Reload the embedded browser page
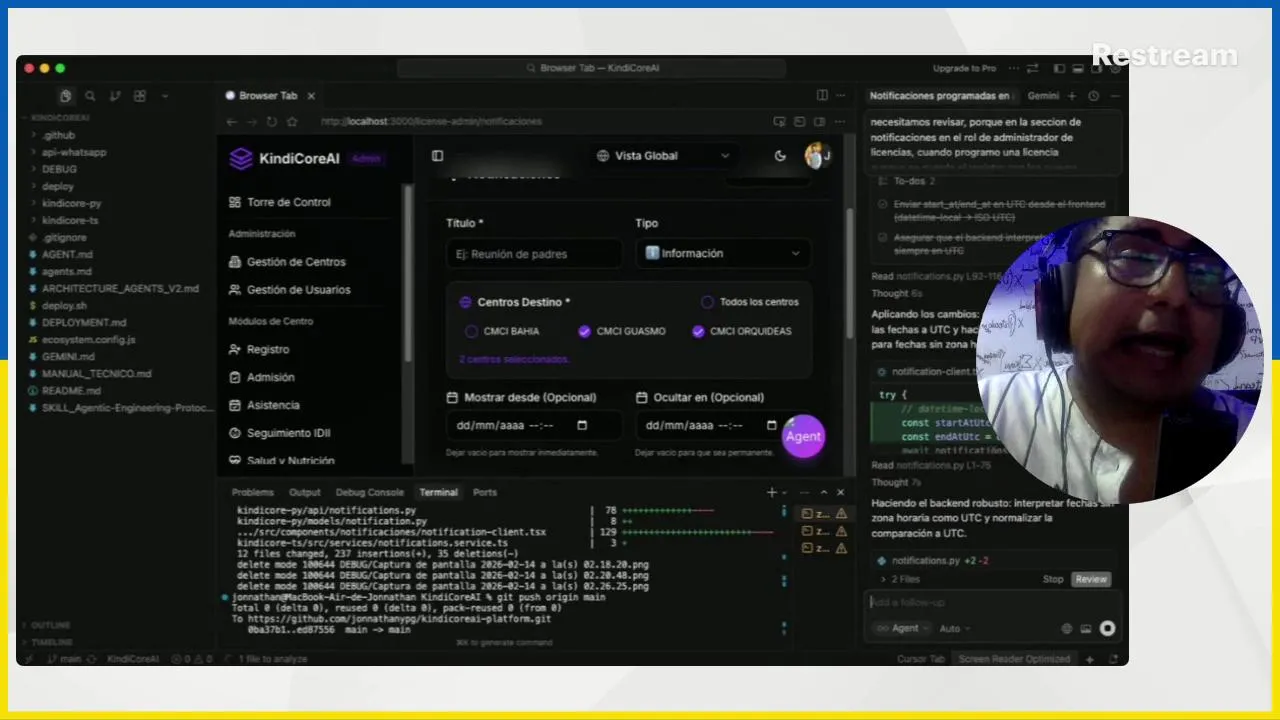Image resolution: width=1280 pixels, height=720 pixels. (x=272, y=121)
